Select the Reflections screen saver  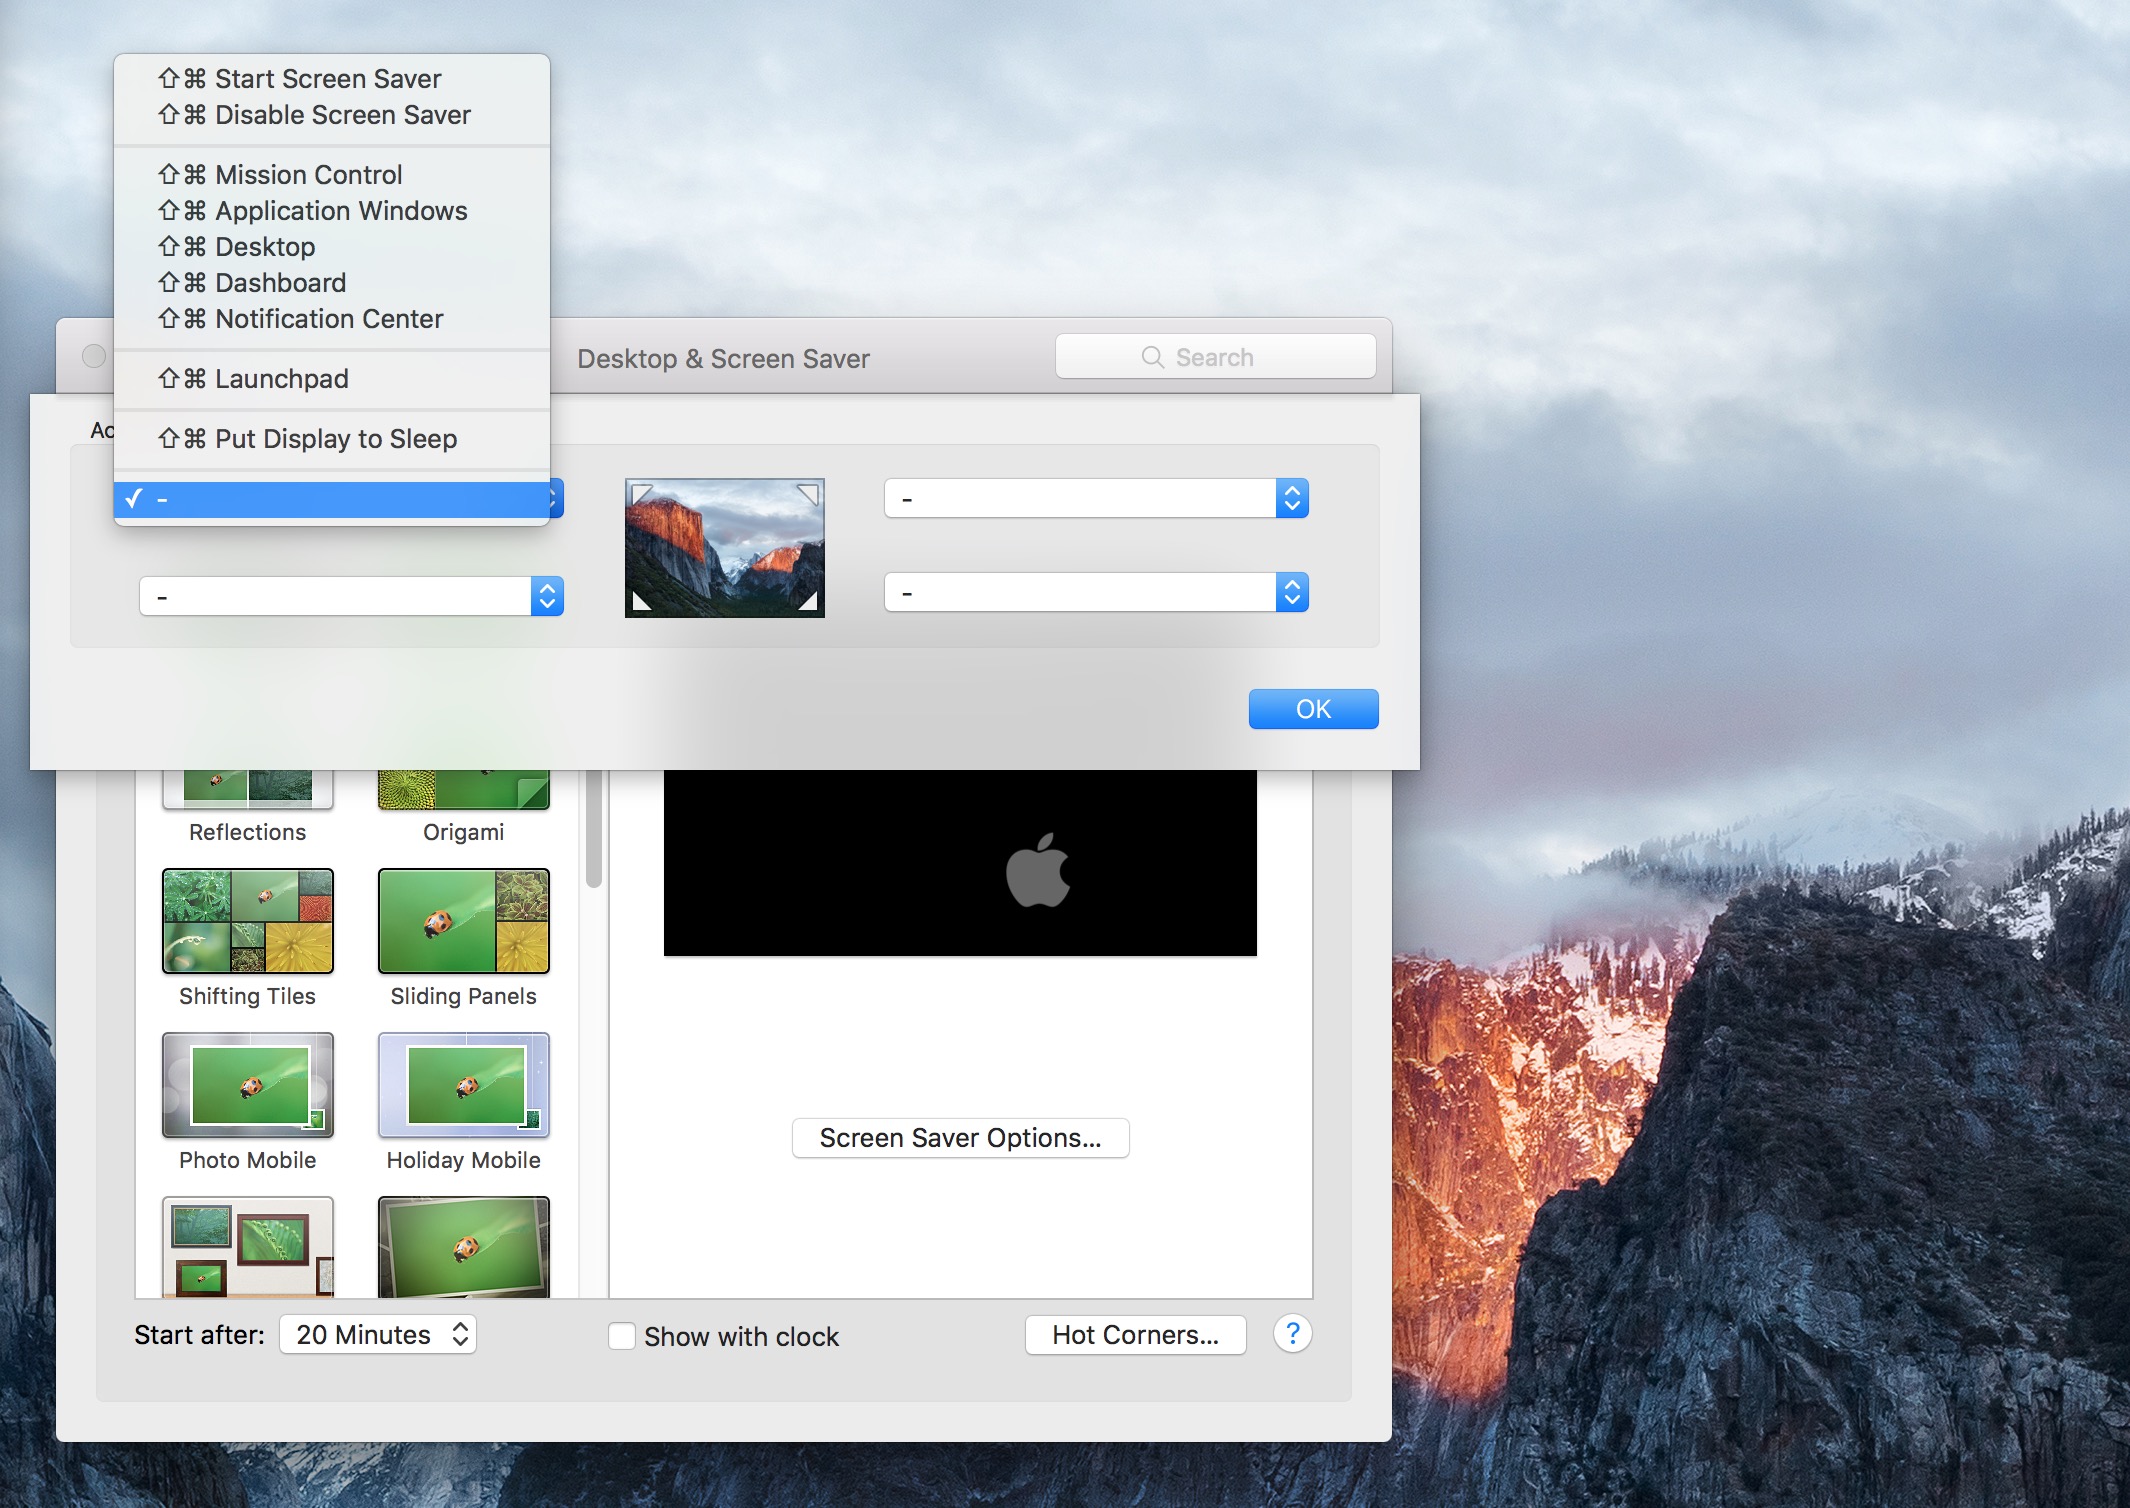(248, 806)
